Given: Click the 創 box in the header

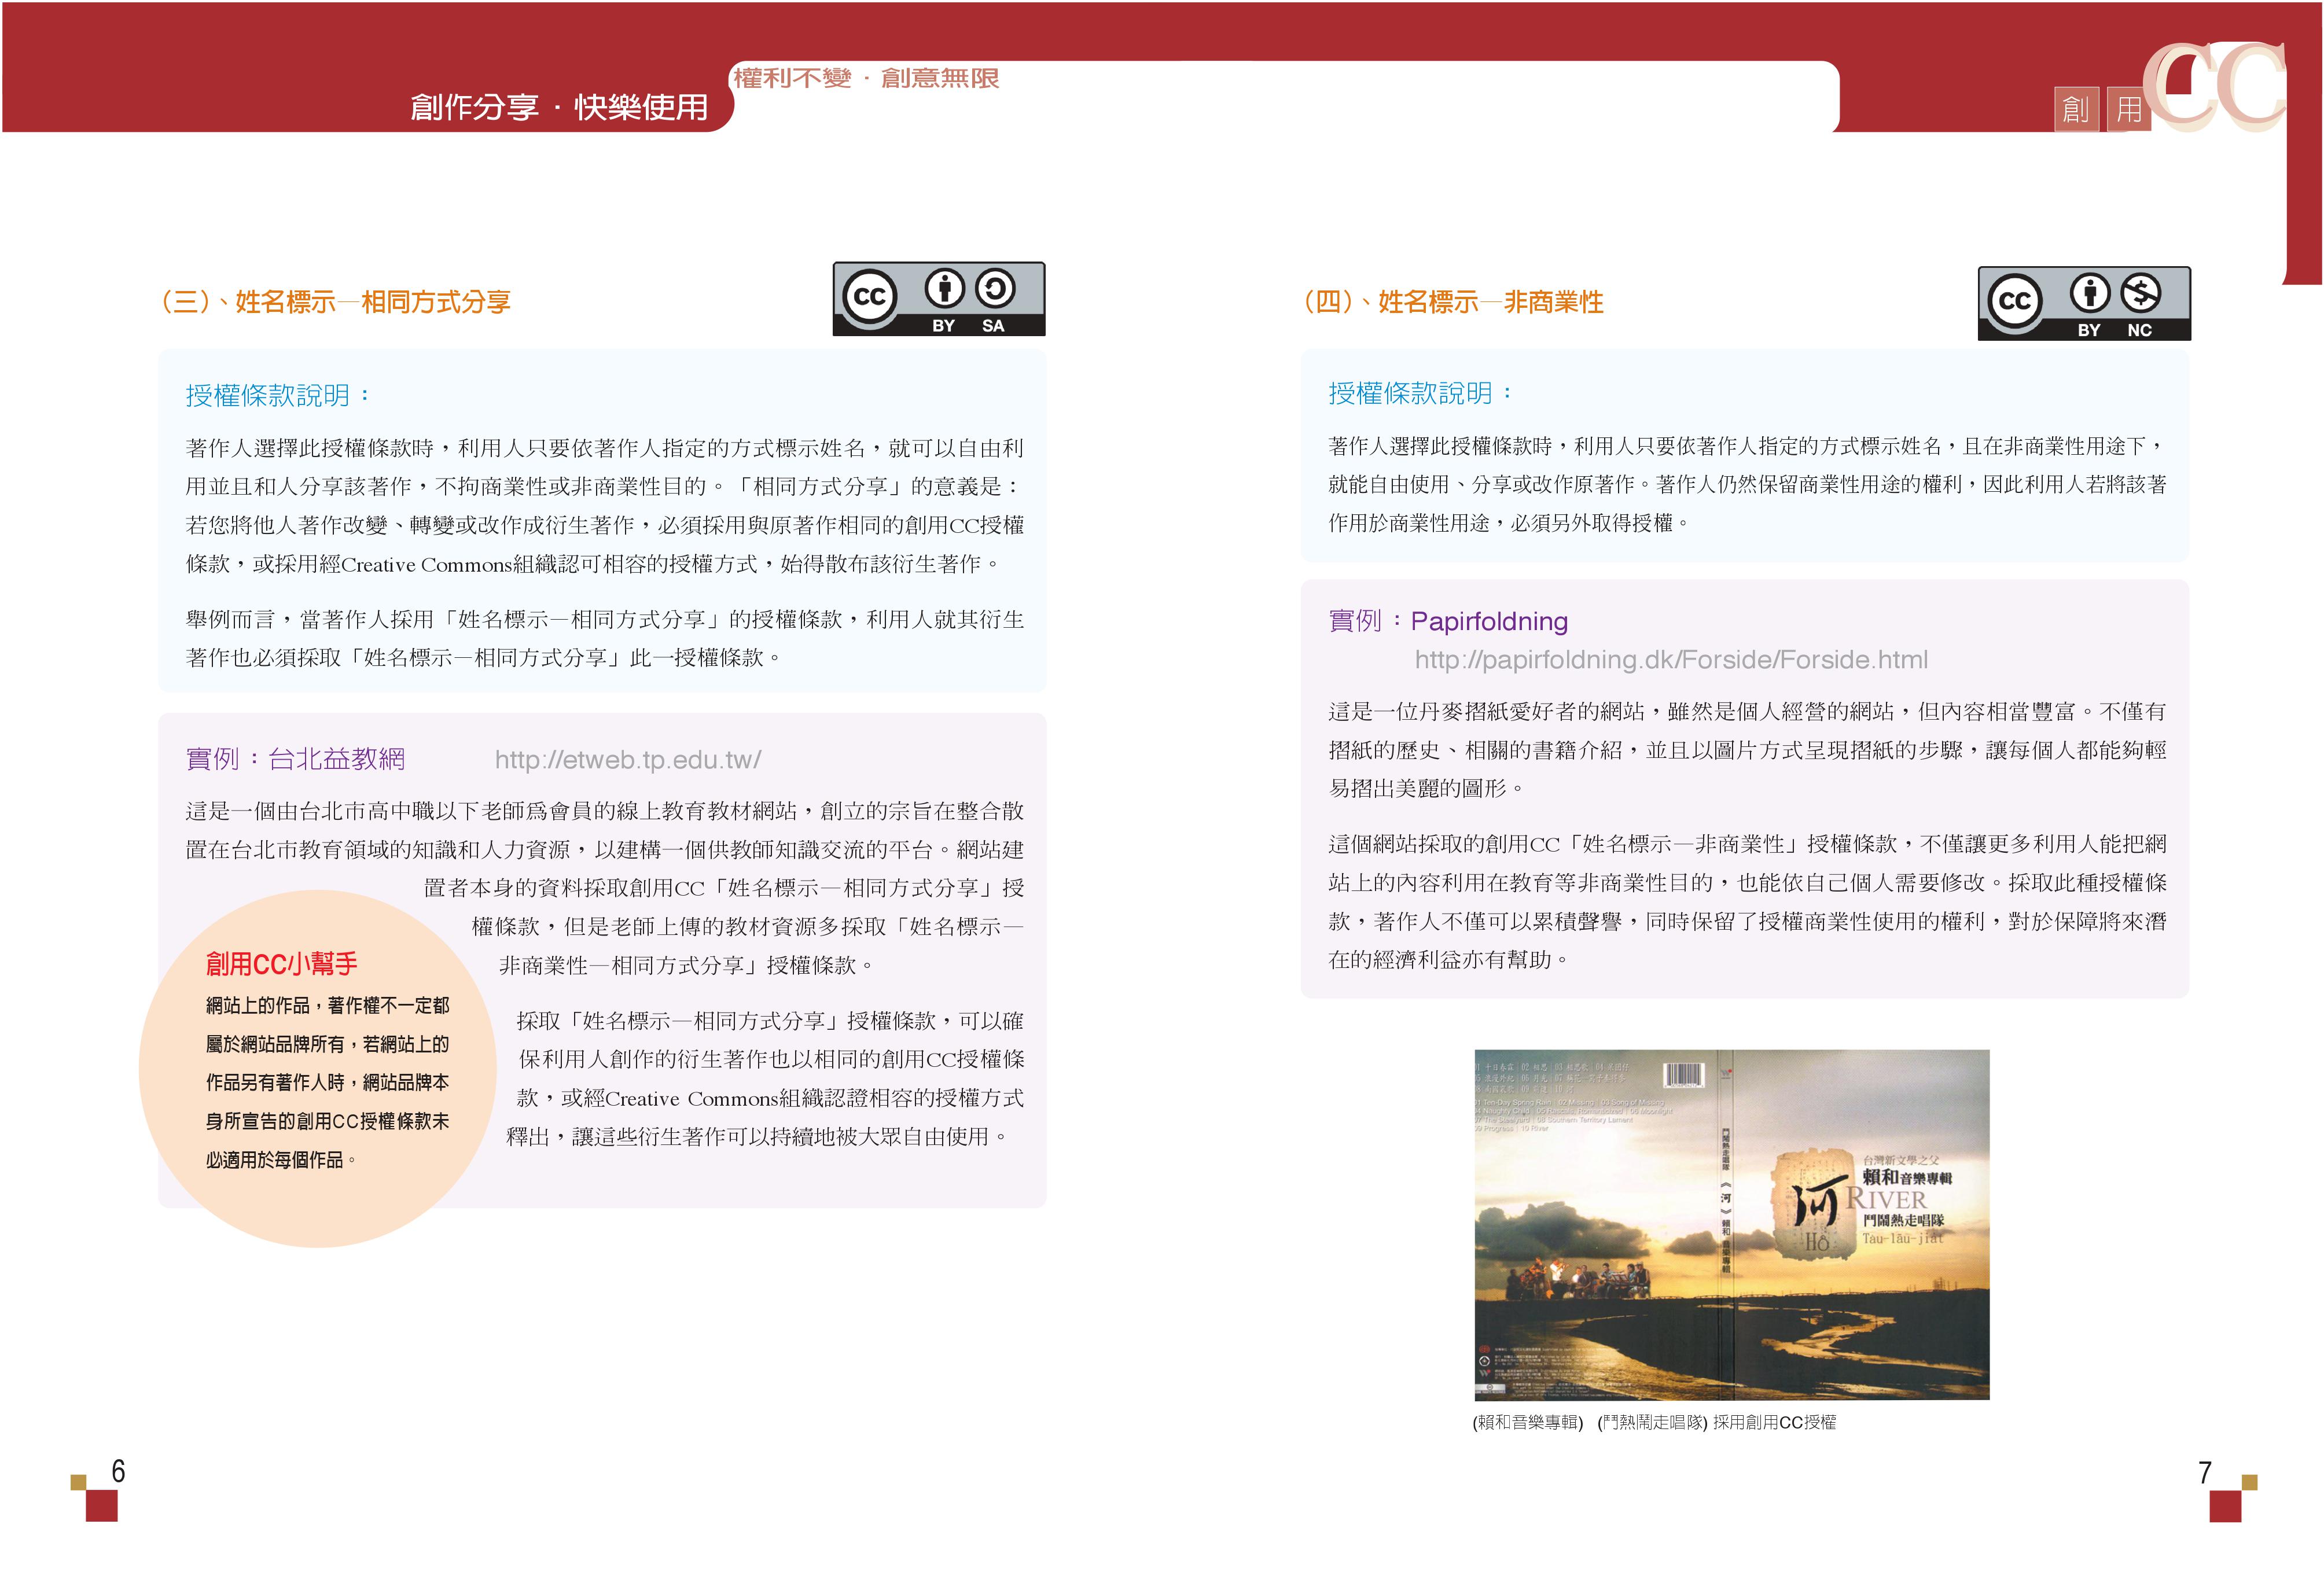Looking at the screenshot, I should point(2076,109).
